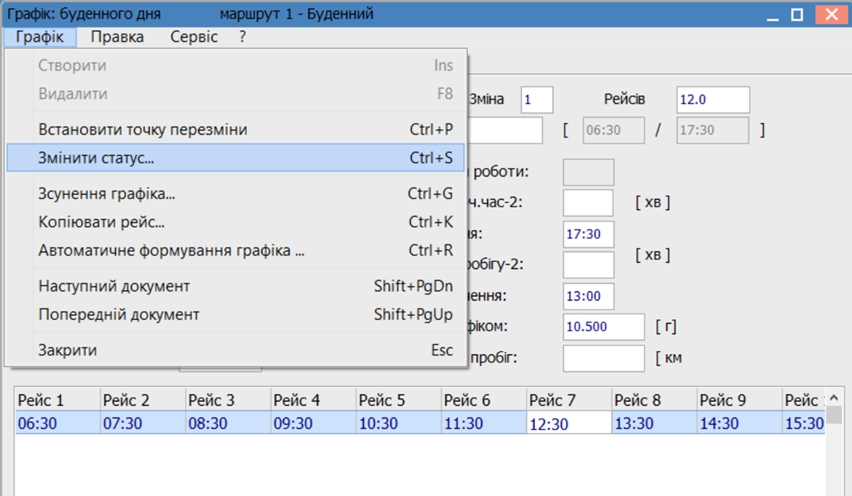
Task: Click the Зміна input field
Action: pyautogui.click(x=537, y=100)
